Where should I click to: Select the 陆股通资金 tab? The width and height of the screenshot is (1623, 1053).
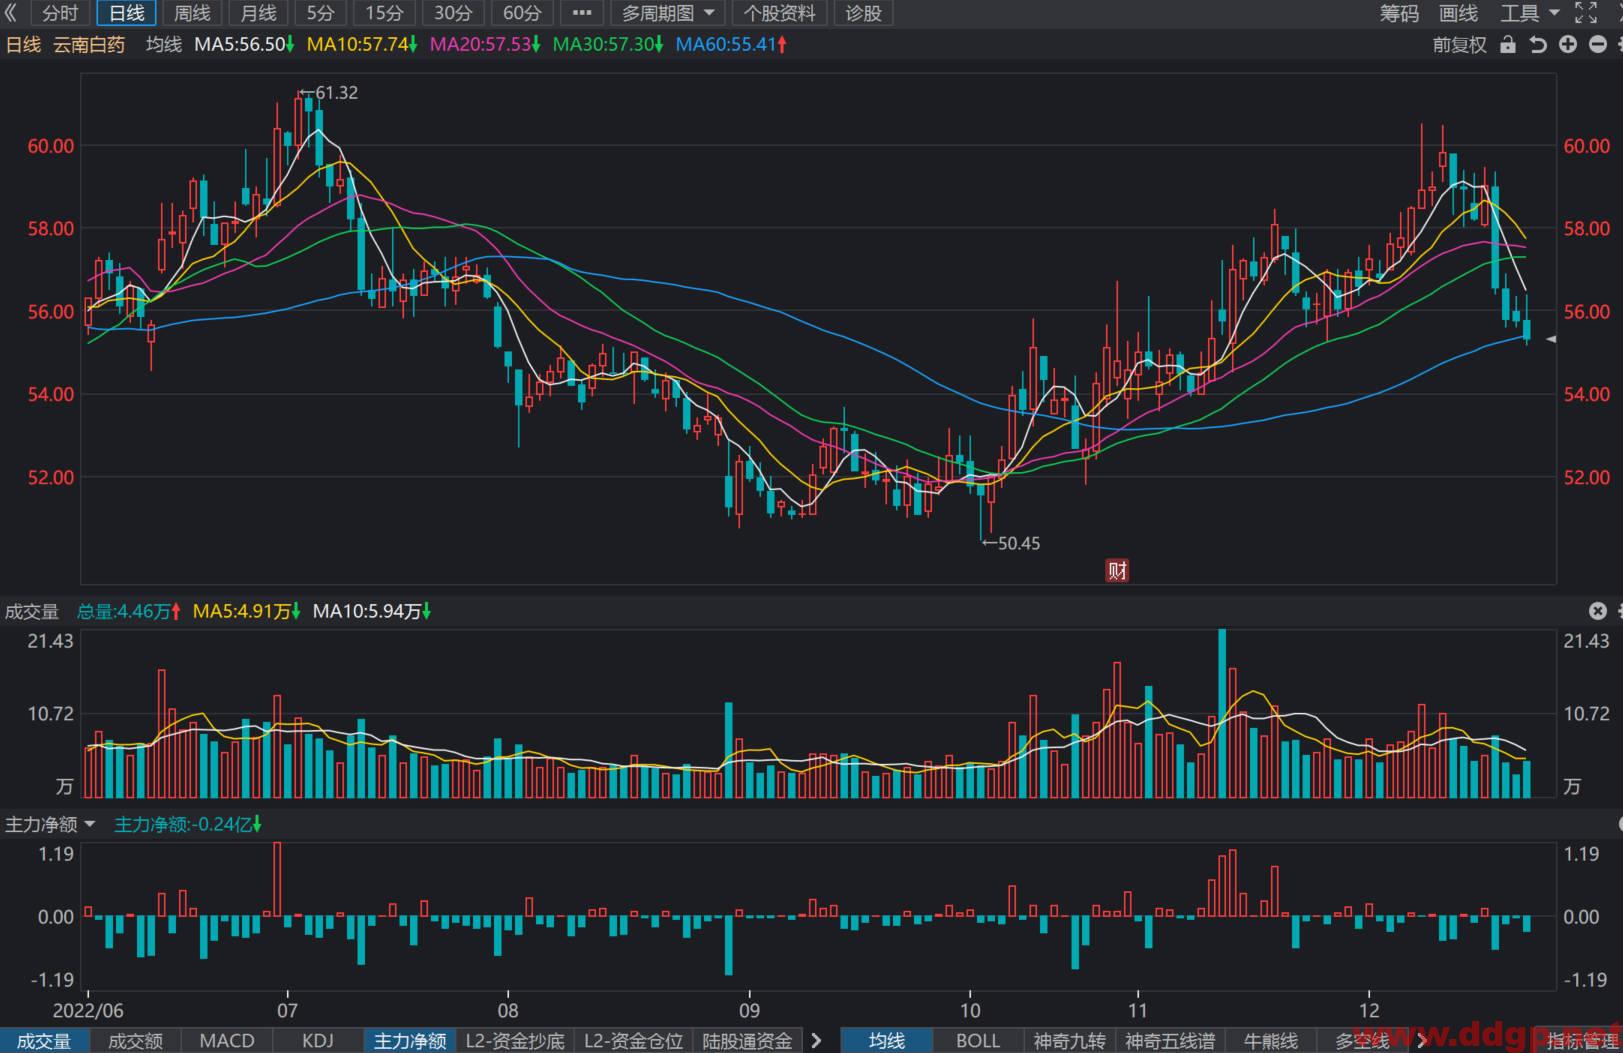coord(747,1041)
